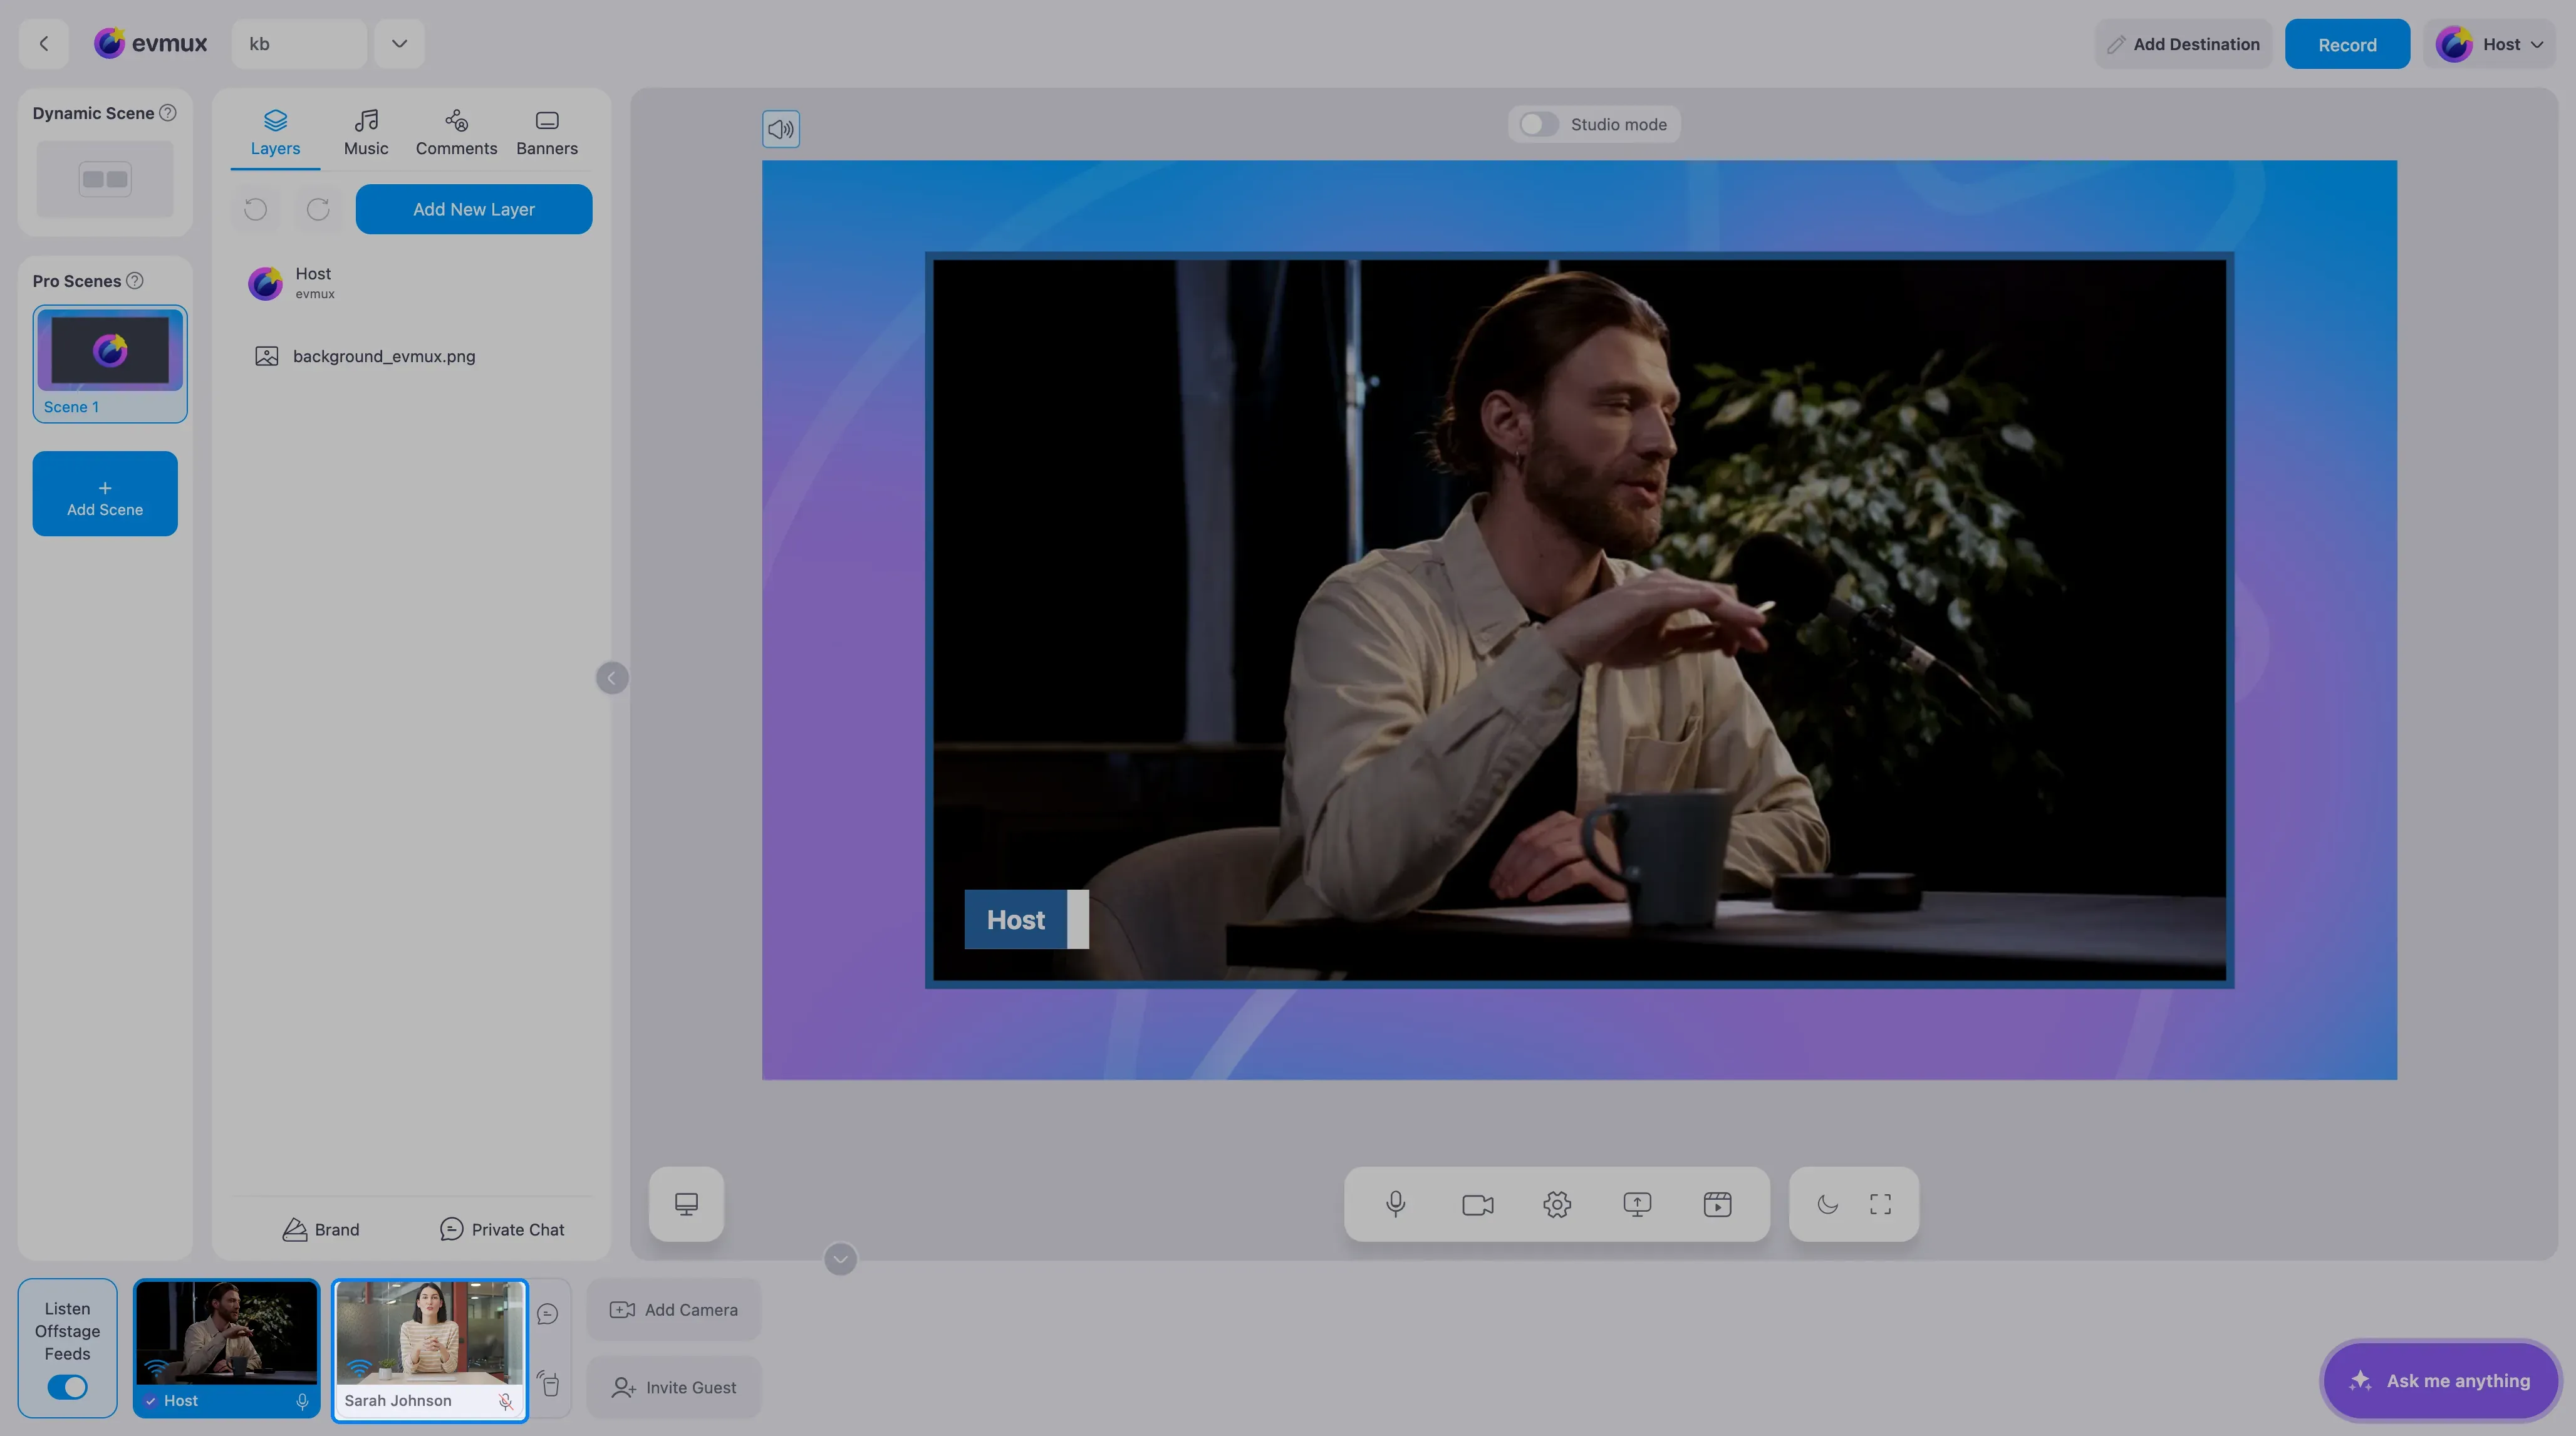Click the speaker audio icon above the preview
The height and width of the screenshot is (1436, 2576).
781,129
